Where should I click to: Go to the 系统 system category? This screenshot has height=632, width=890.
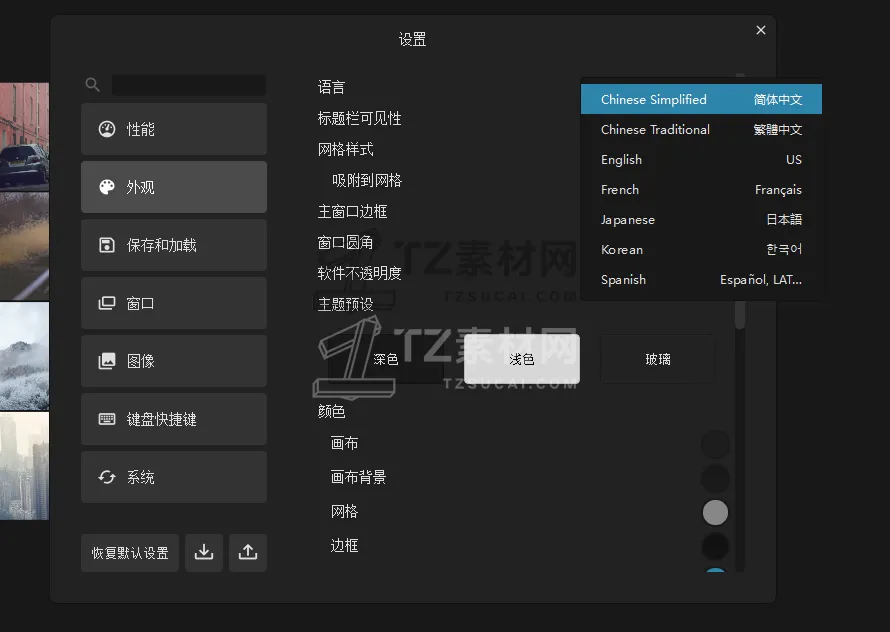174,477
